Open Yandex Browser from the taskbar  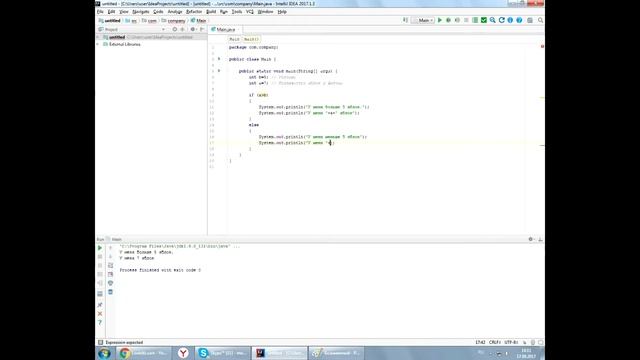click(183, 353)
